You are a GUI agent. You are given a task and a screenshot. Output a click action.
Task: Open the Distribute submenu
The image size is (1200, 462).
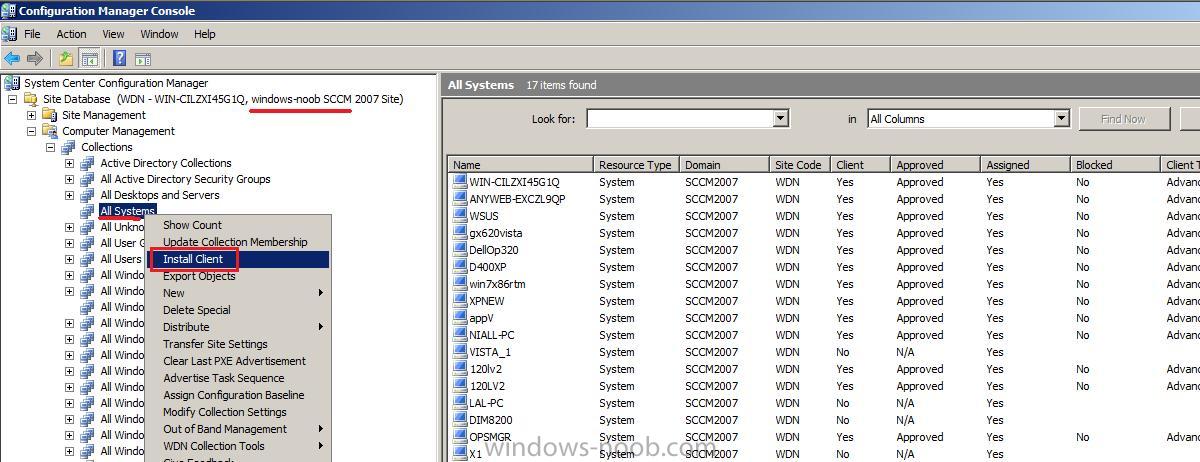(x=239, y=327)
